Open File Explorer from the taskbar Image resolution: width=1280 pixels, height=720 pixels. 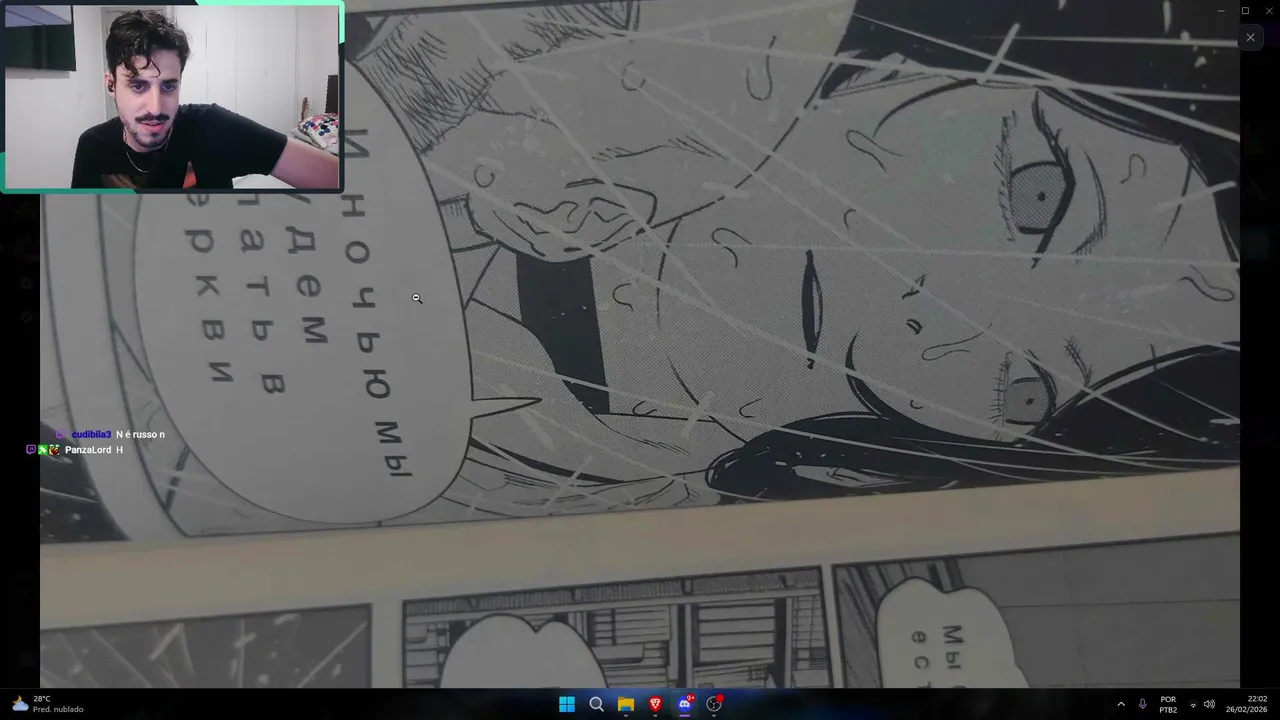tap(626, 704)
